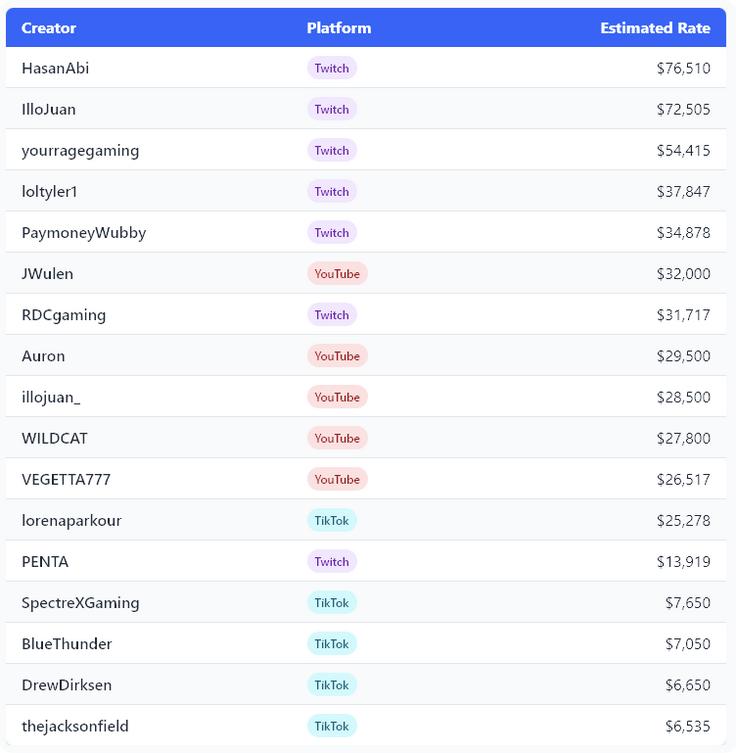
Task: Select the PaymoneyWubby row name
Action: click(x=84, y=233)
